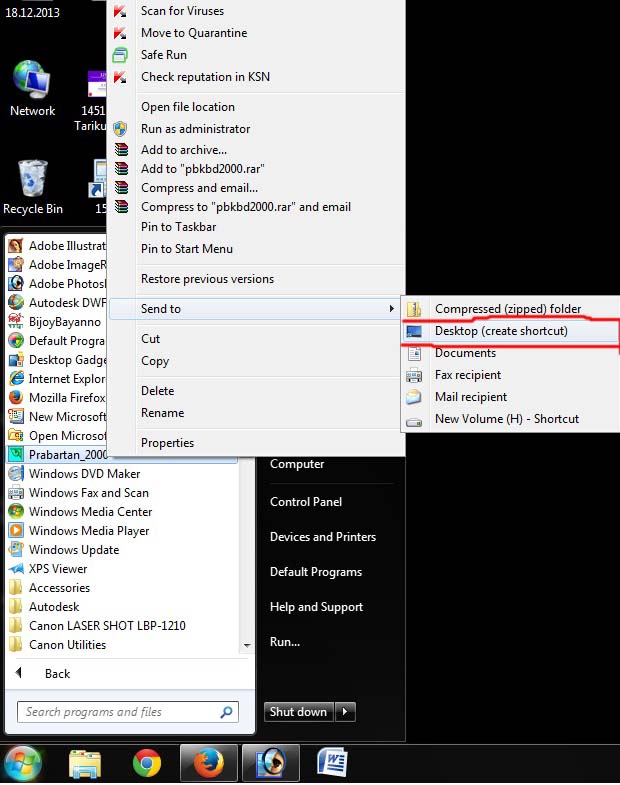Click the Adobe Illustrator program icon
Viewport: 620px width, 785px height.
point(16,246)
